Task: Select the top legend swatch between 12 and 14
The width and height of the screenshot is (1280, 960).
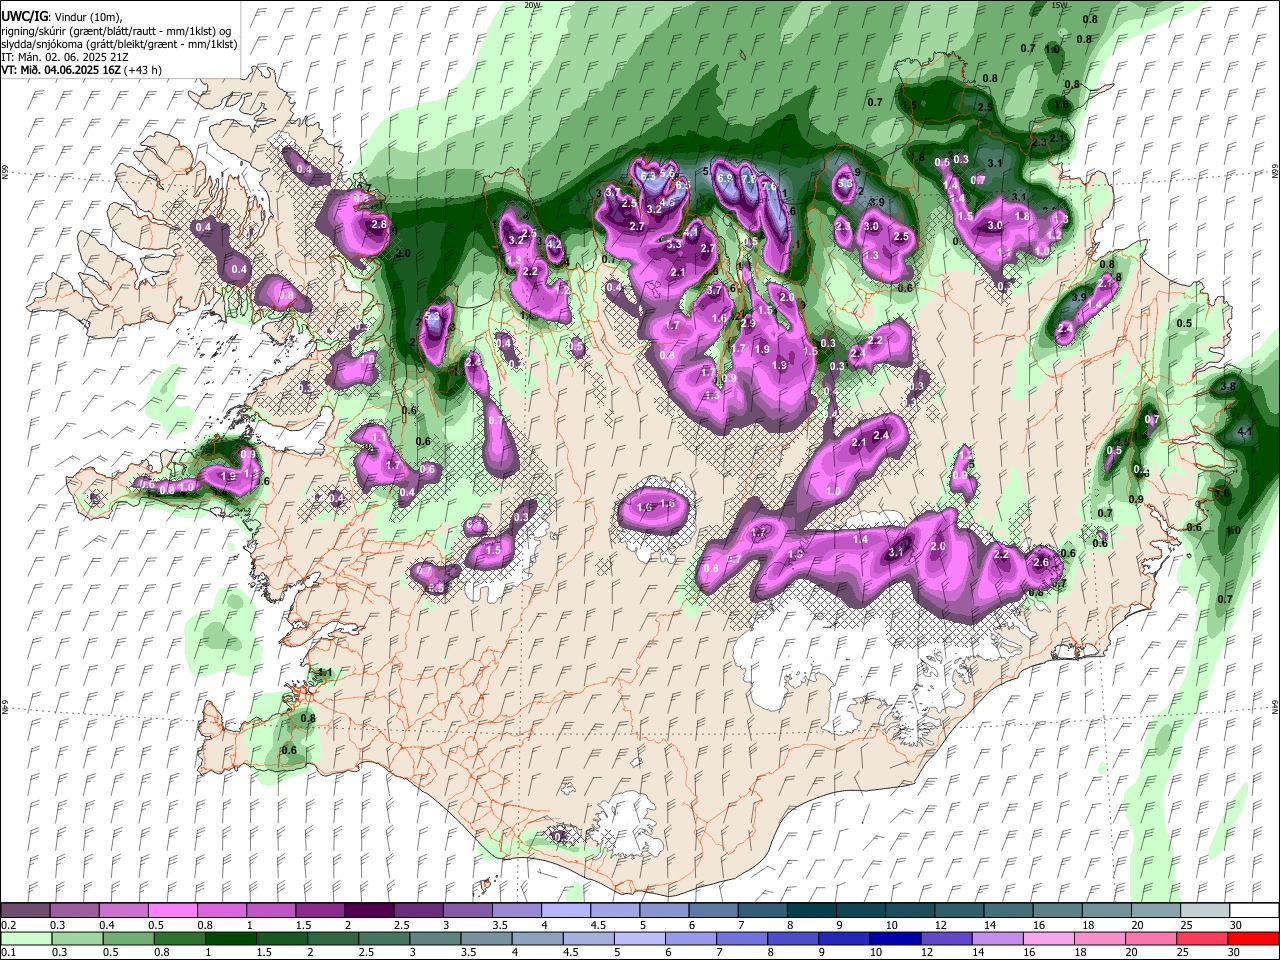Action: (x=960, y=911)
